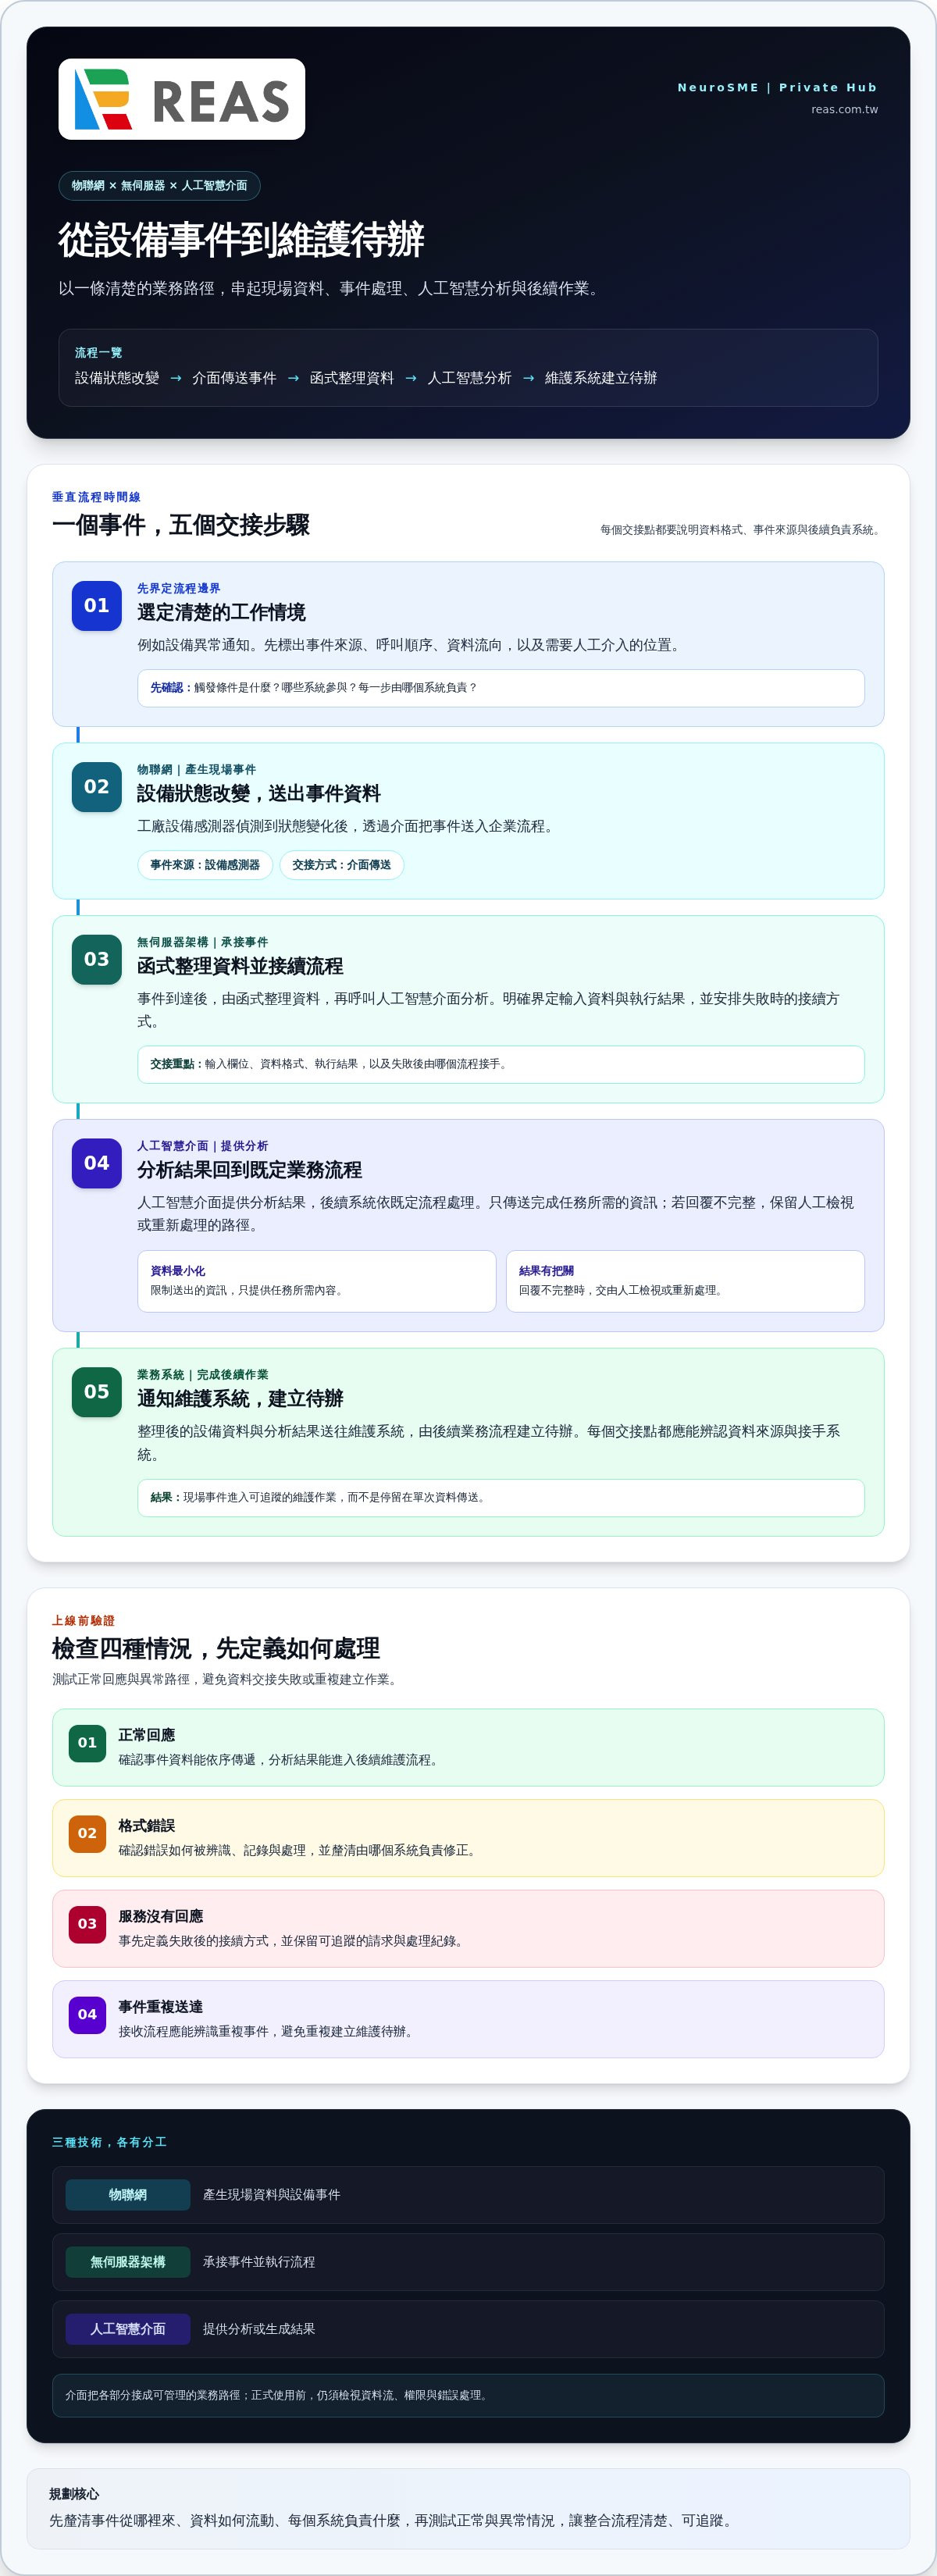Click '提供分析或生成結果' description
This screenshot has width=937, height=2576.
pos(259,2329)
